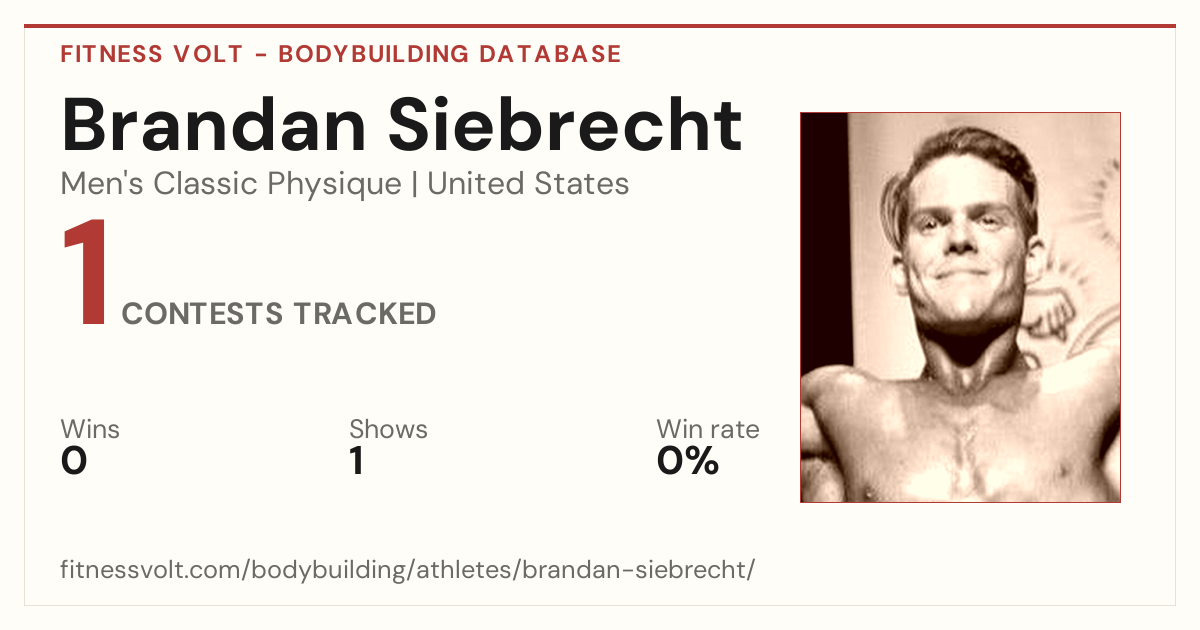Click the separator bar between division and country

(x=415, y=185)
